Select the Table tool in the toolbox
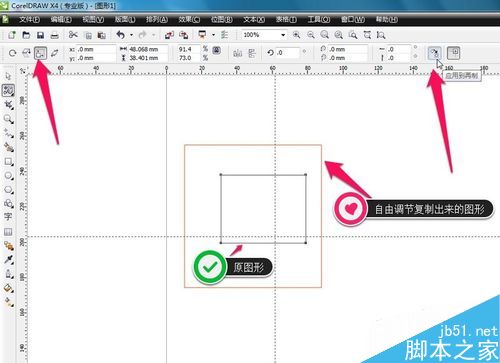This screenshot has height=363, width=500. [8, 231]
